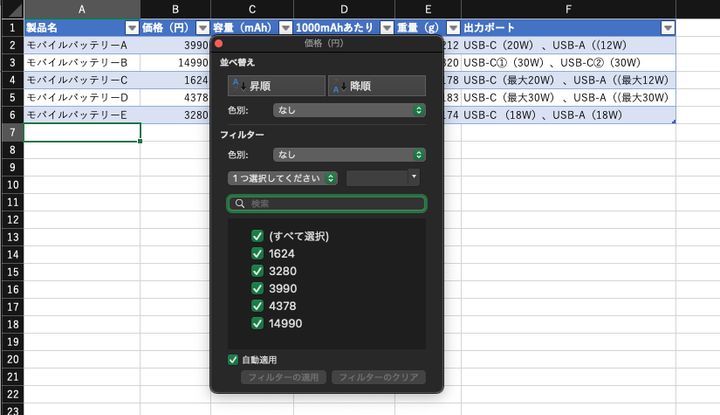Open filter arrow in 出力ポート header
The width and height of the screenshot is (720, 415).
(668, 28)
